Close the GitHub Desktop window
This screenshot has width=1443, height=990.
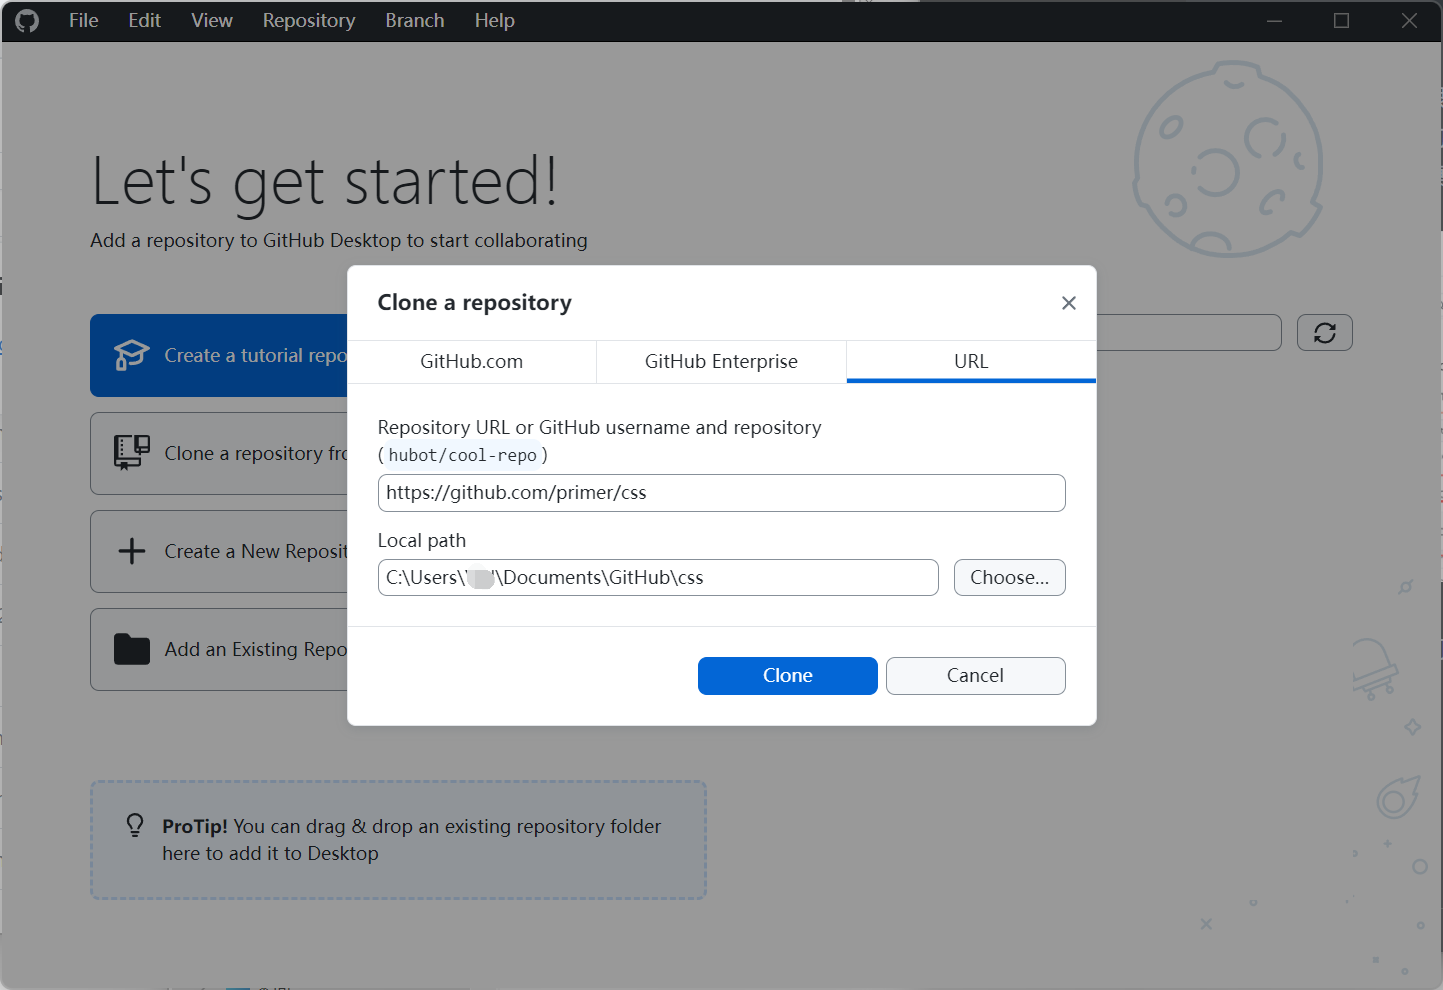click(x=1409, y=21)
